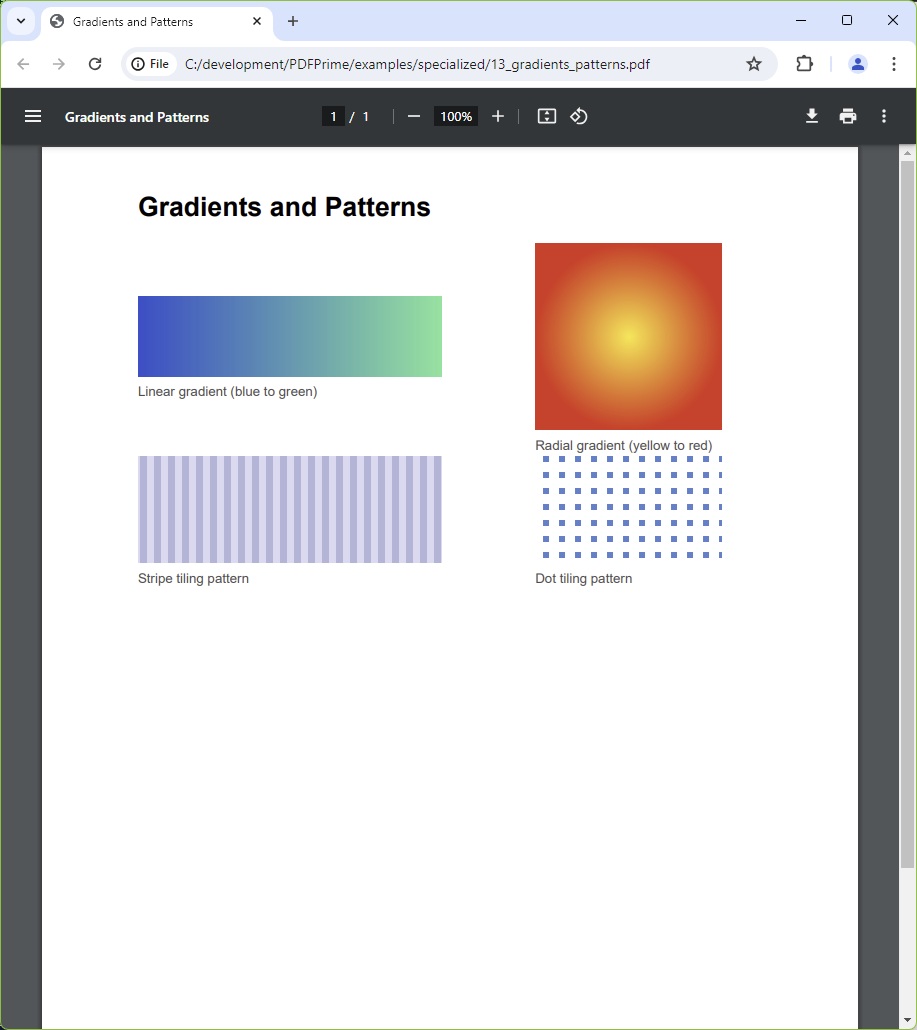Bookmark this page with the star icon

point(754,63)
